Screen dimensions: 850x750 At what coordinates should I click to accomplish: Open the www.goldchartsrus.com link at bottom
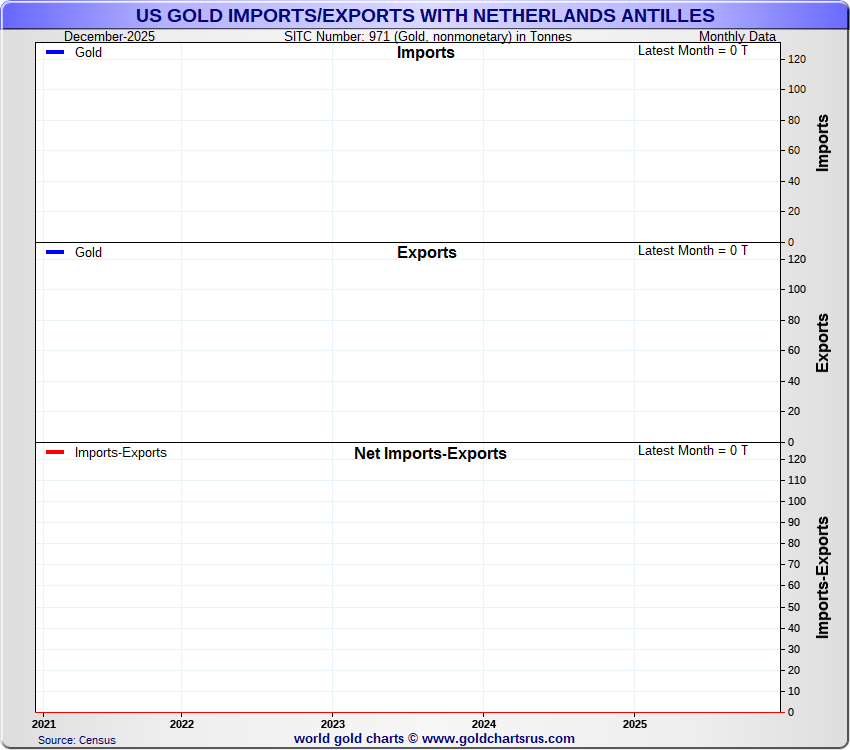tap(498, 739)
